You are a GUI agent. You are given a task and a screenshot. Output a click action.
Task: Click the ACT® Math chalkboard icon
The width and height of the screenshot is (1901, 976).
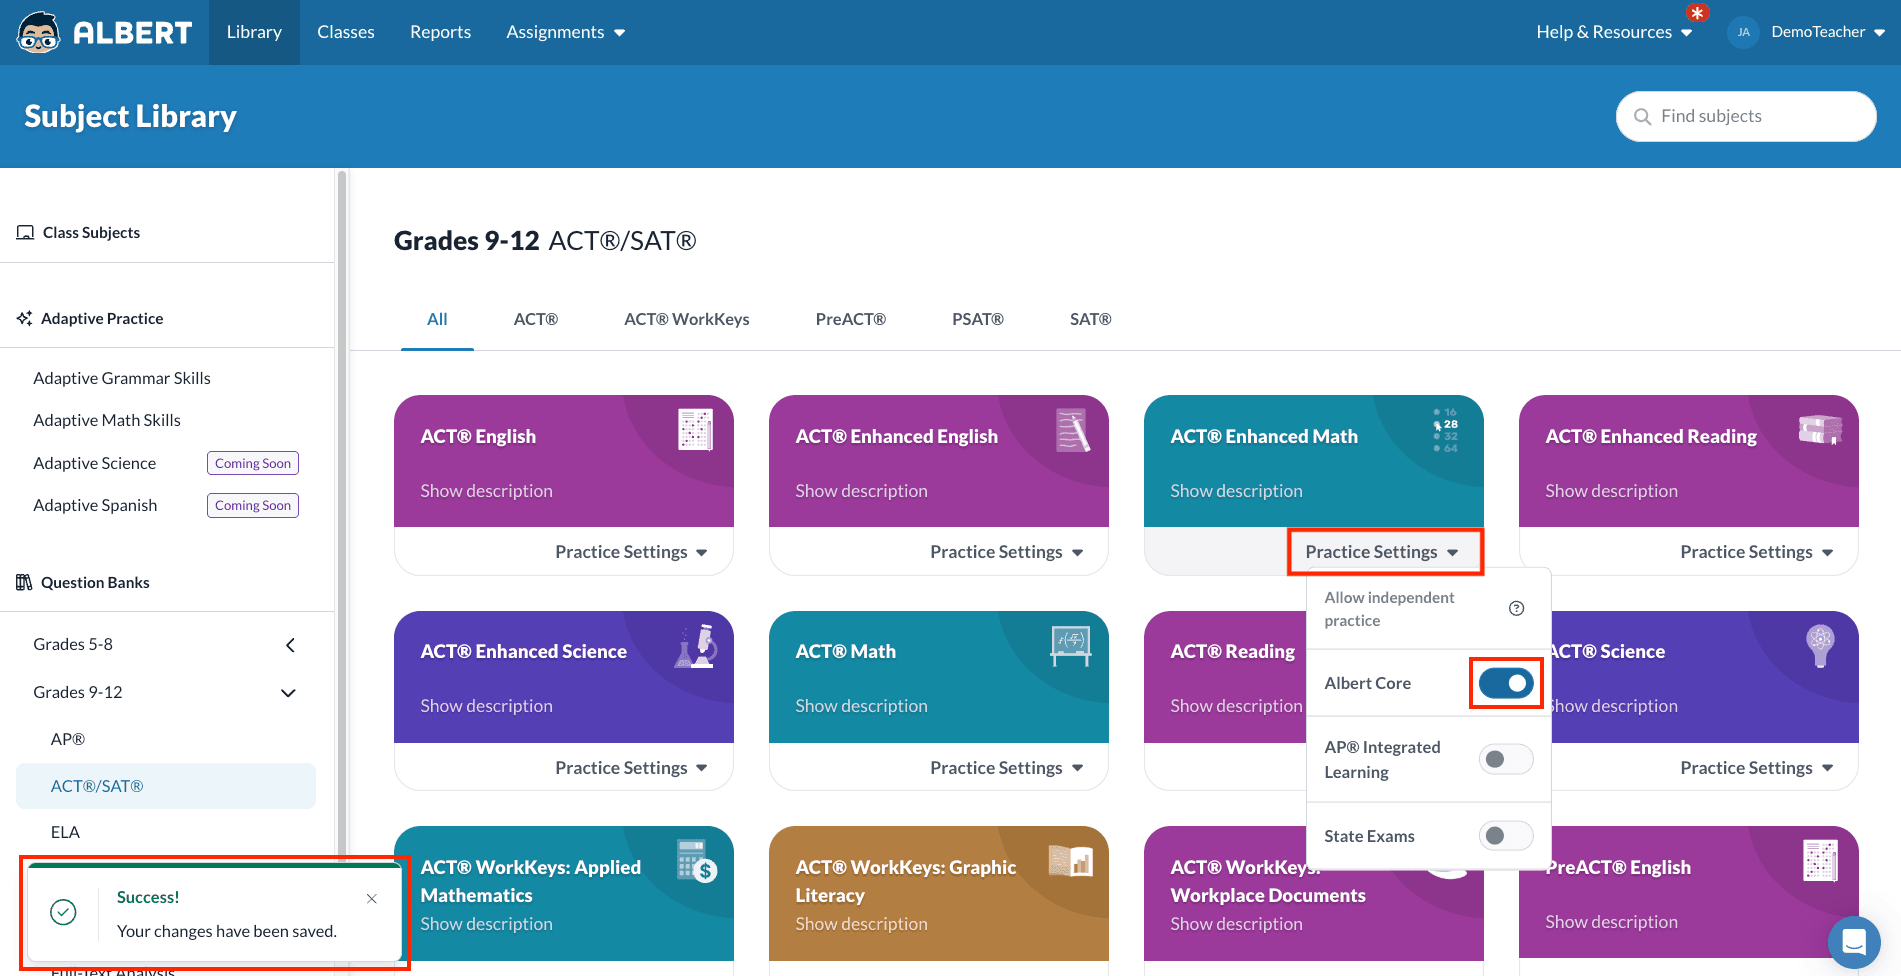click(x=1070, y=645)
